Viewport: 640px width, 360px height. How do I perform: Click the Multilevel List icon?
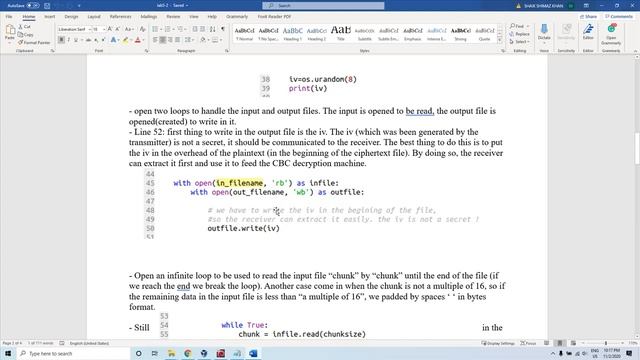pos(180,29)
